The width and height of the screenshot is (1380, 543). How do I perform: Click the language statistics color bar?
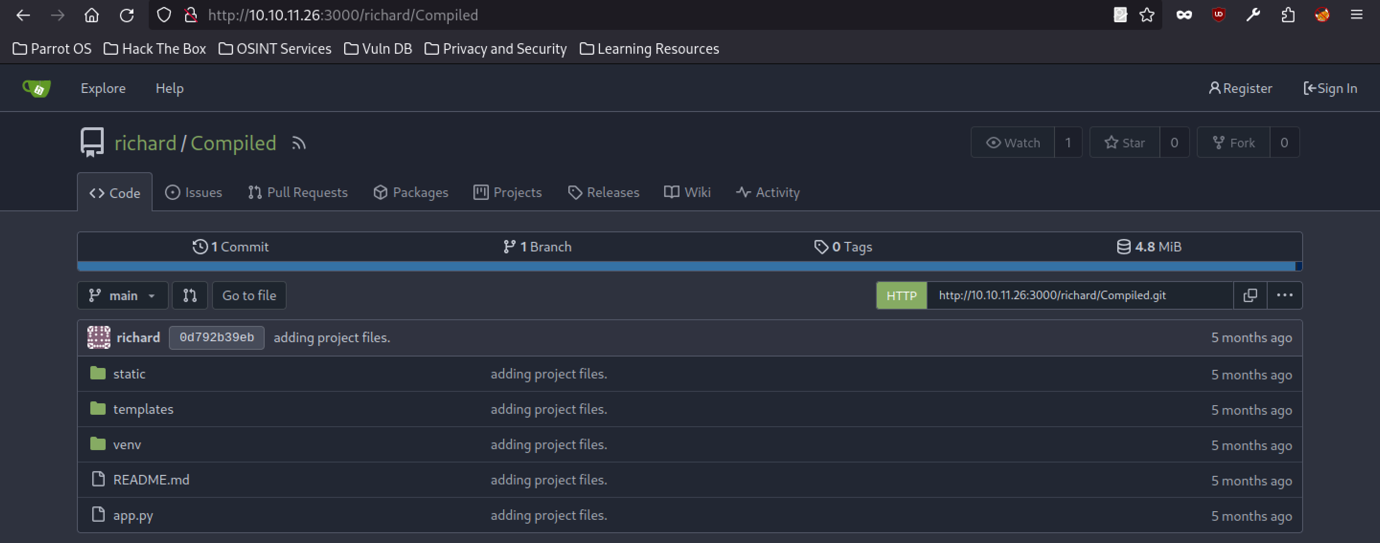(x=689, y=266)
